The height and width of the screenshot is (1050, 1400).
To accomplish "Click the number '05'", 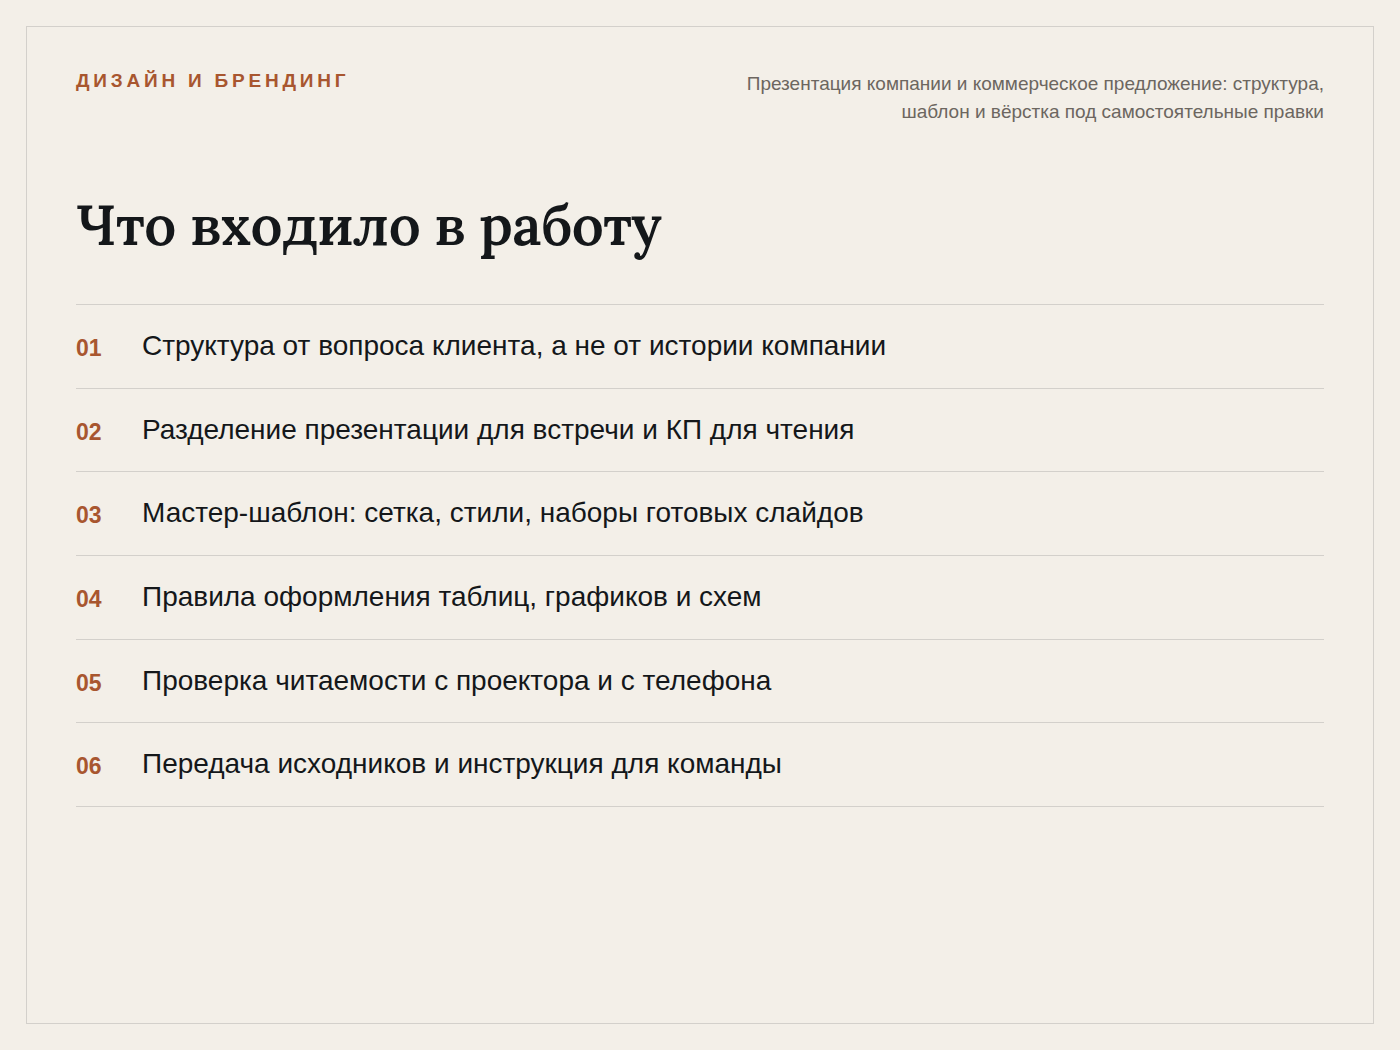I will tap(89, 683).
